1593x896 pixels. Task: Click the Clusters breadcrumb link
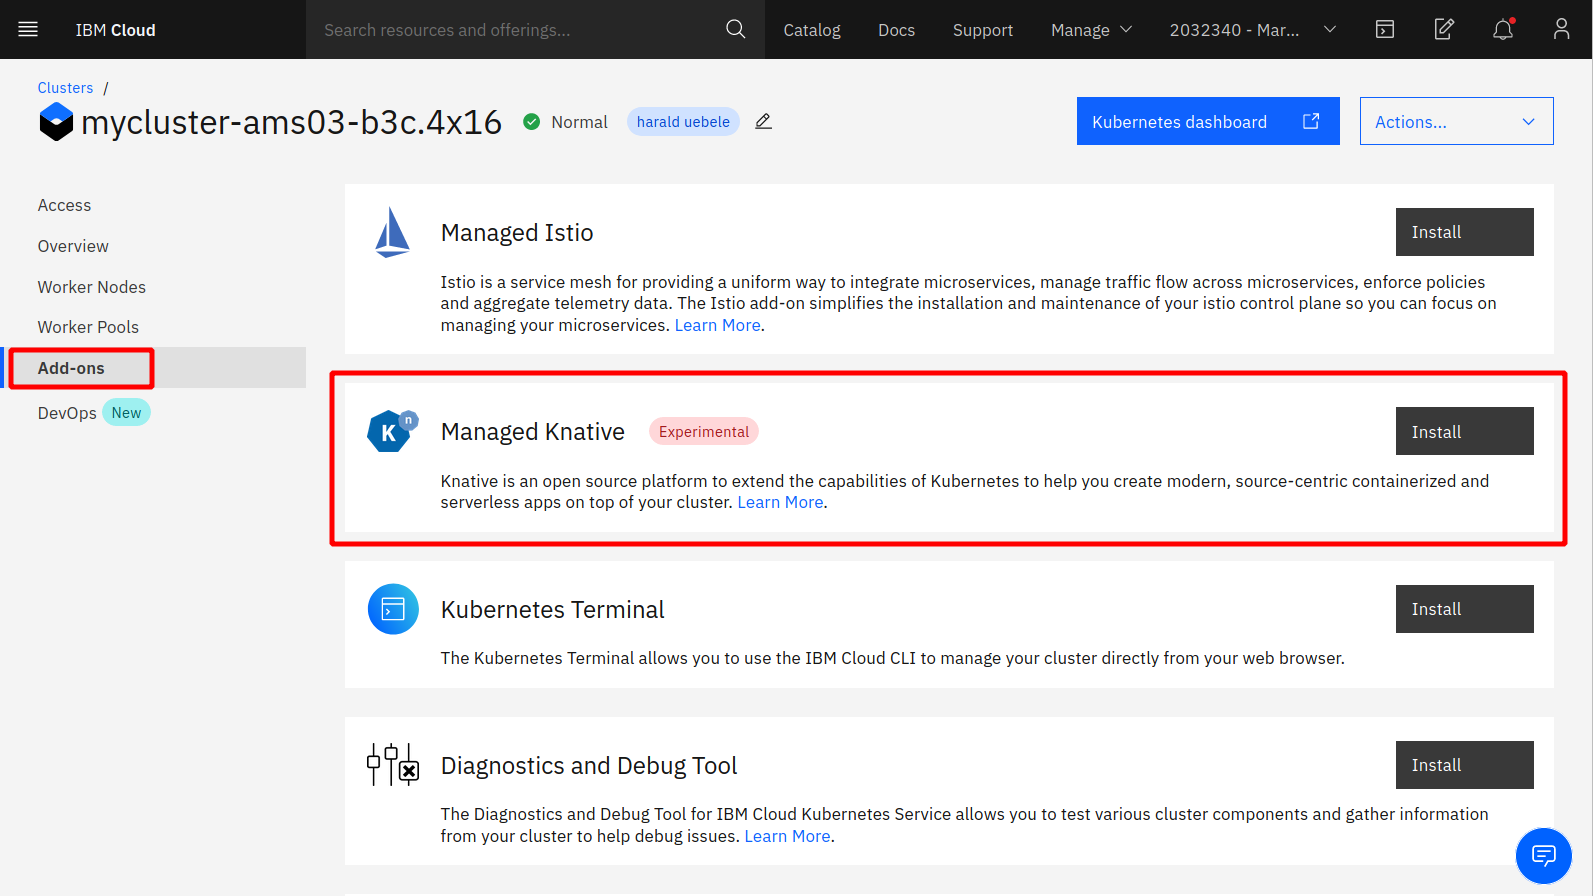coord(65,88)
